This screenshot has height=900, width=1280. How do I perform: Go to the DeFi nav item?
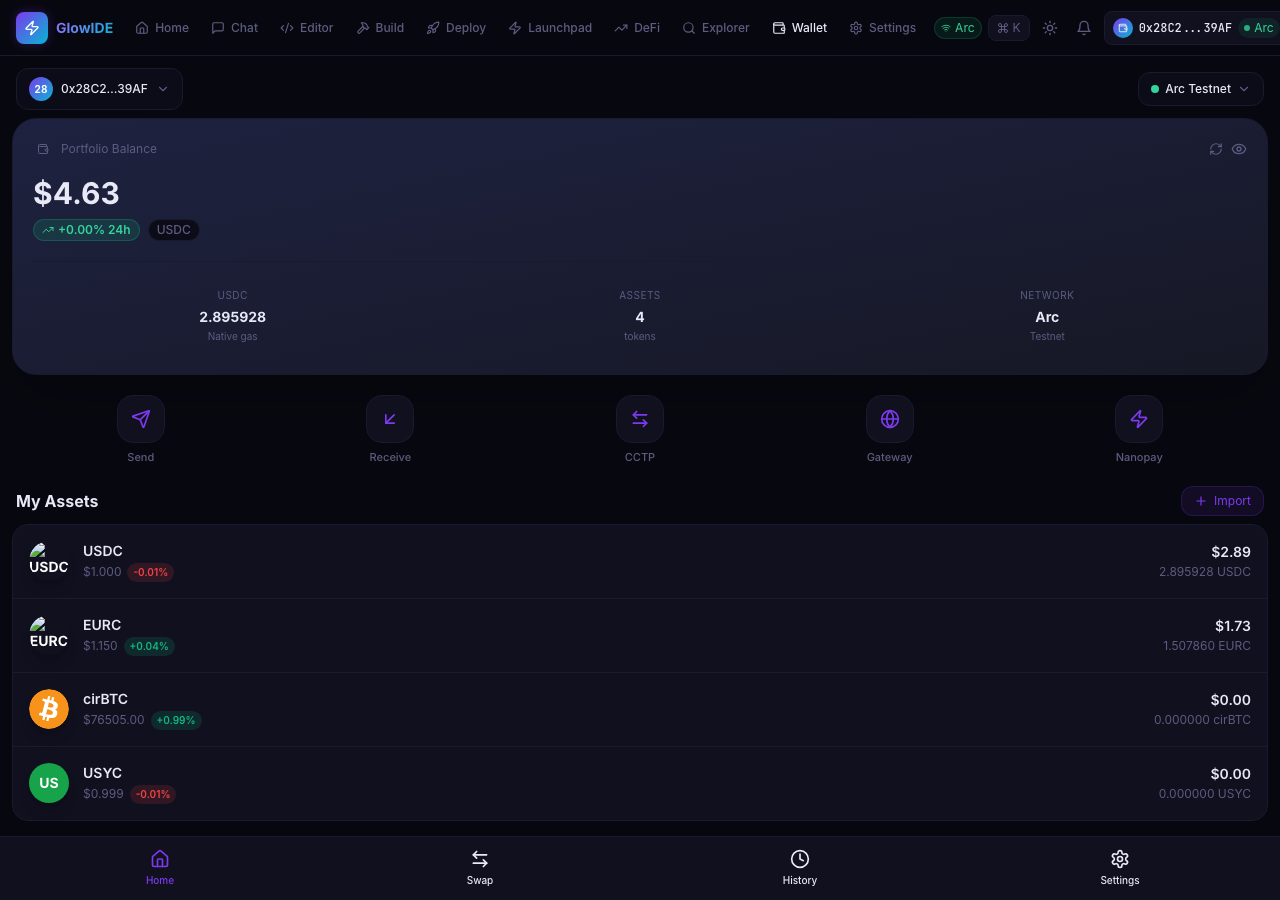pos(637,28)
